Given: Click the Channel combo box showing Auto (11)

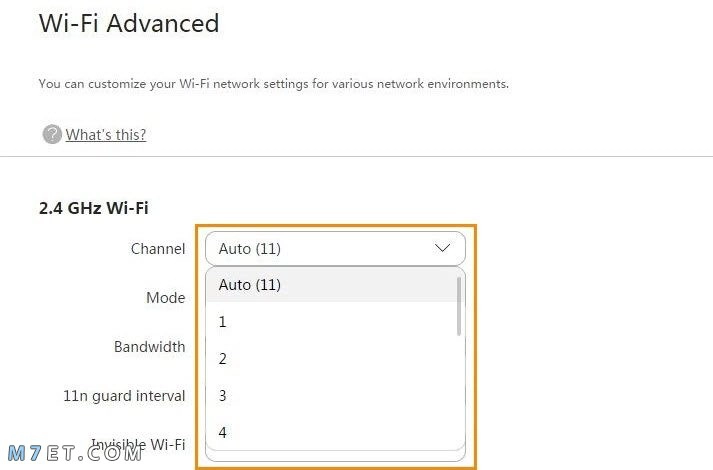Looking at the screenshot, I should coord(336,249).
